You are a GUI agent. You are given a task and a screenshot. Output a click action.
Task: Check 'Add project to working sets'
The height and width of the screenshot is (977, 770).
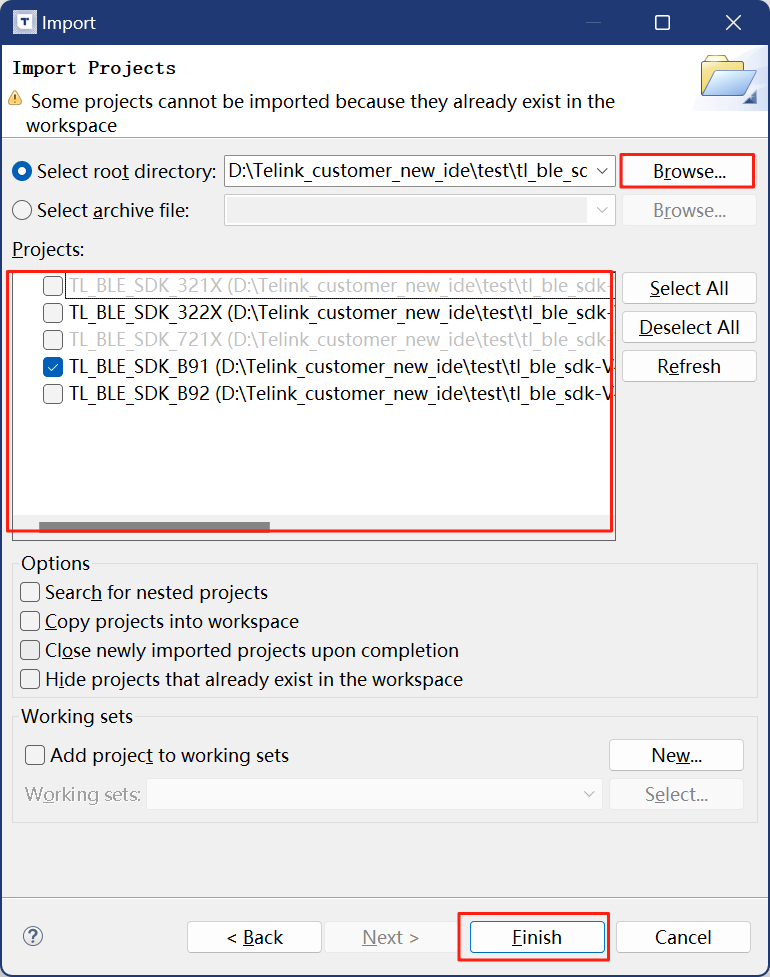tap(35, 755)
